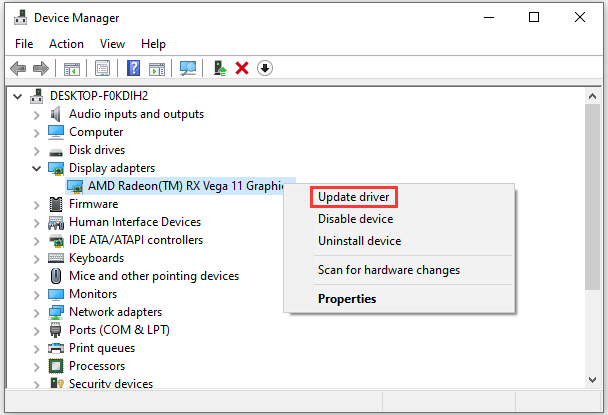The image size is (608, 415).
Task: Choose Update driver from context menu
Action: [354, 197]
